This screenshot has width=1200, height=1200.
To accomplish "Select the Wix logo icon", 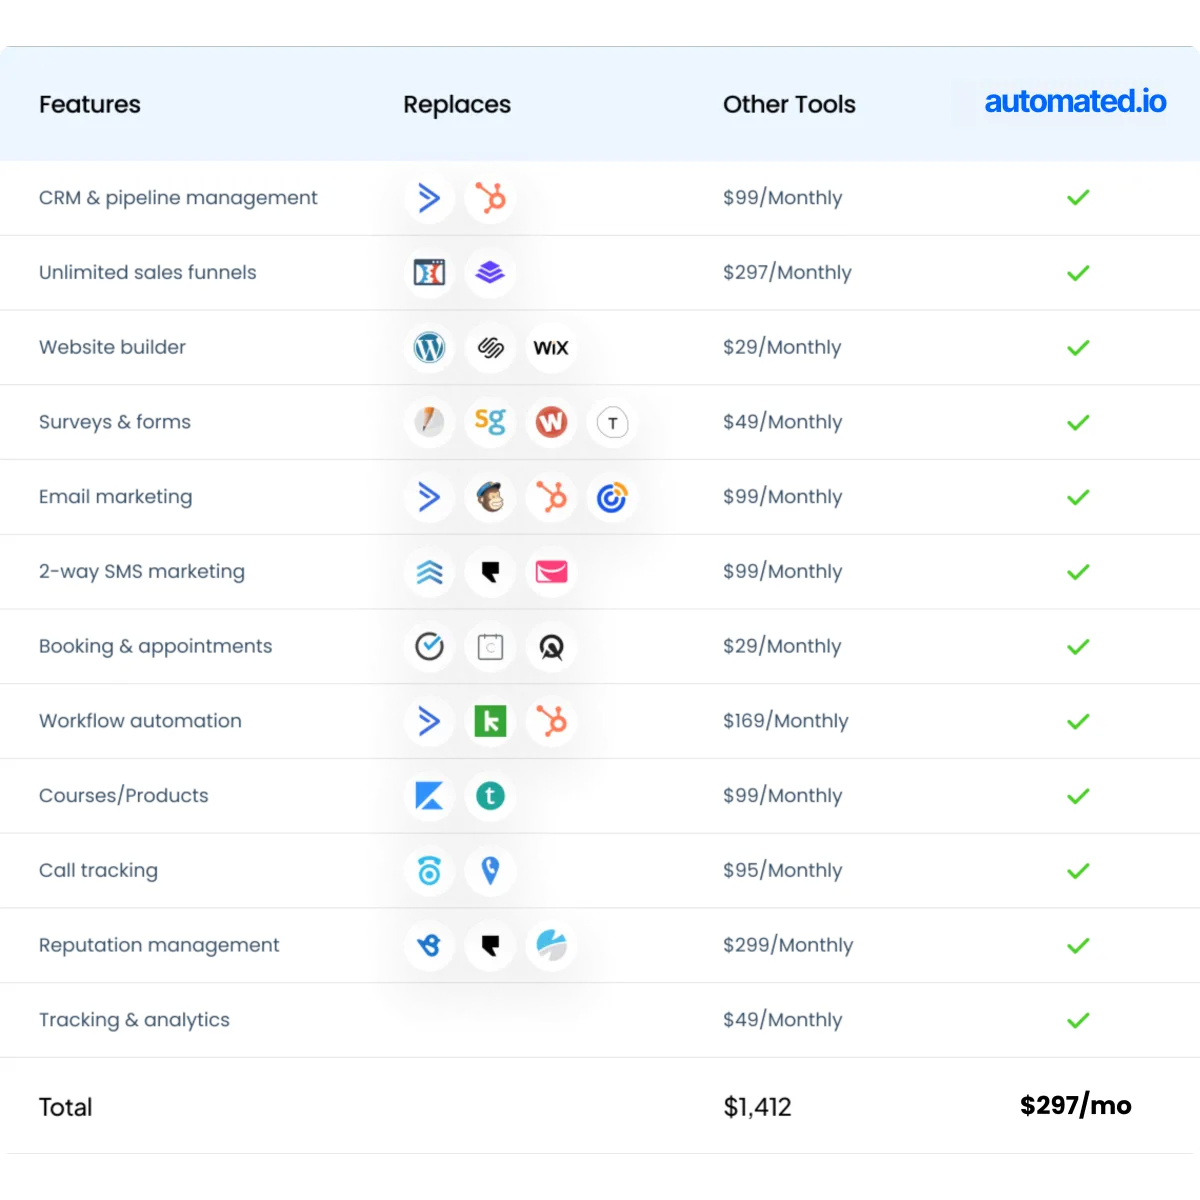I will (551, 348).
